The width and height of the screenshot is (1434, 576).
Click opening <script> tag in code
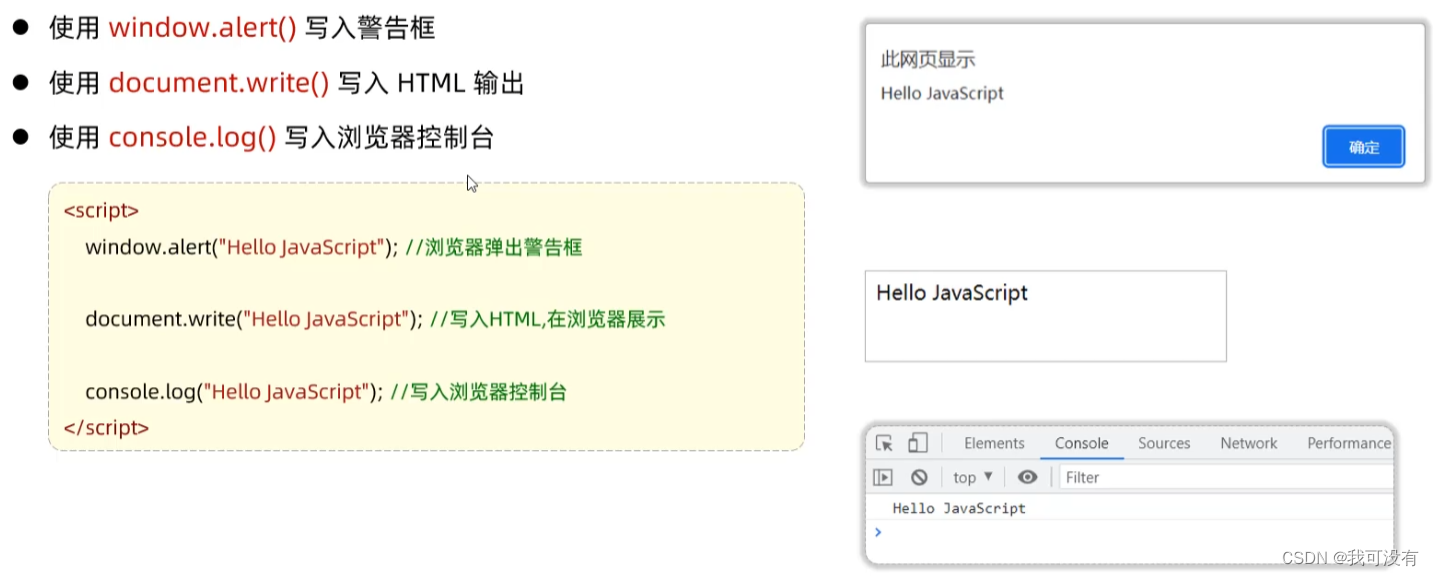coord(101,211)
